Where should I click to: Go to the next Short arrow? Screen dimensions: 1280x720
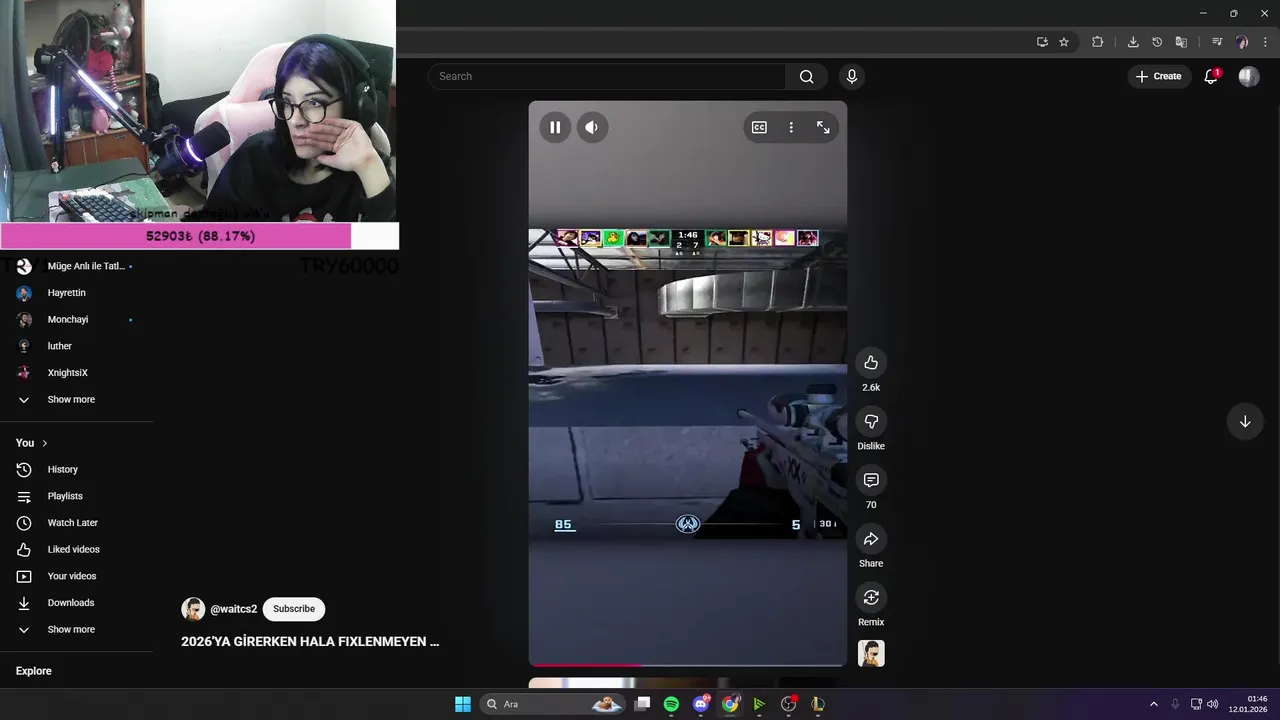(1245, 421)
